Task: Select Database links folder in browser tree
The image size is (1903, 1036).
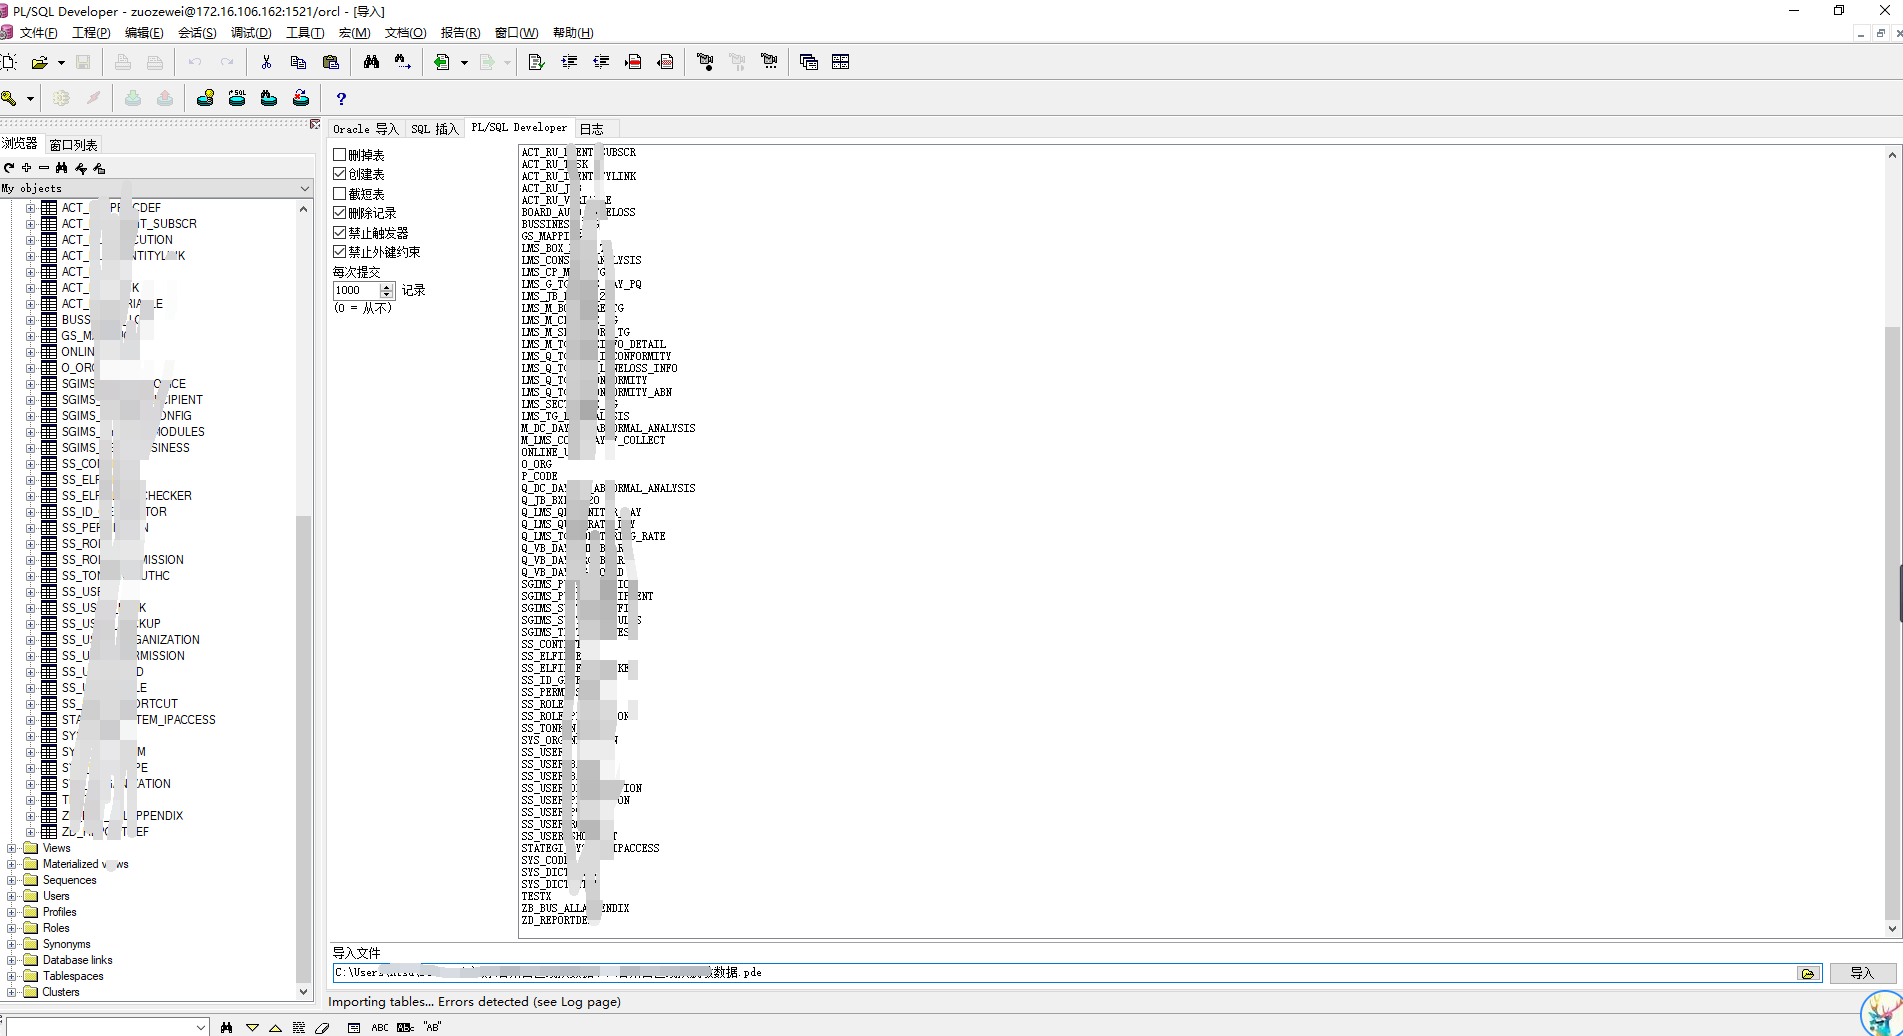Action: (77, 960)
